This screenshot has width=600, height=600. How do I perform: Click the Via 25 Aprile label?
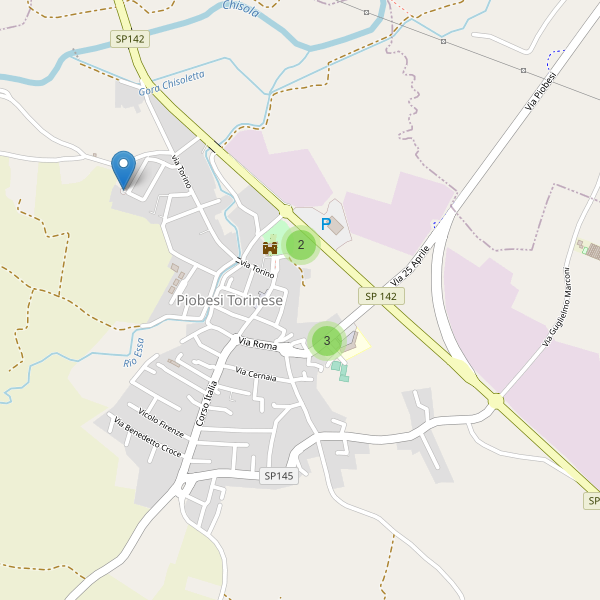point(410,266)
